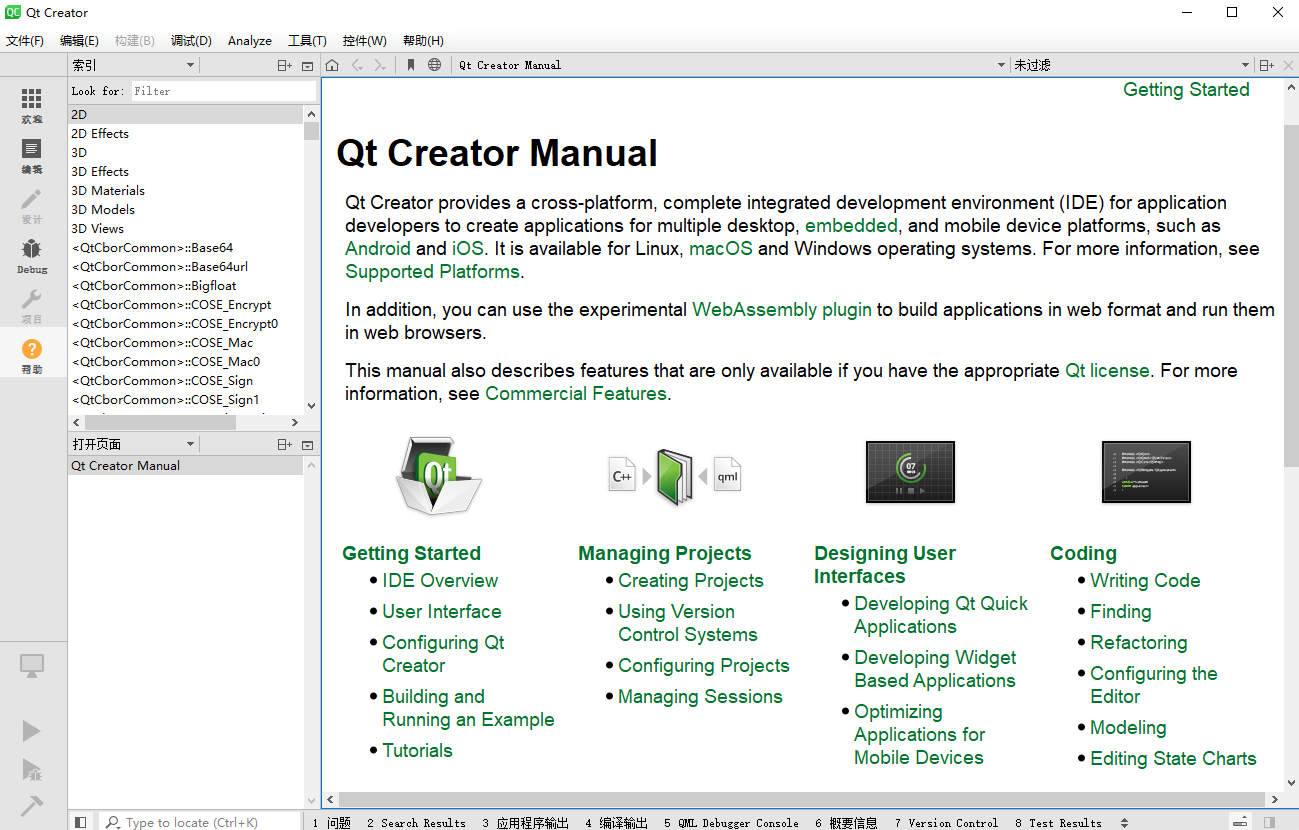Show the 1 问题 output pane
Screen dimensions: 1299x830
click(332, 823)
